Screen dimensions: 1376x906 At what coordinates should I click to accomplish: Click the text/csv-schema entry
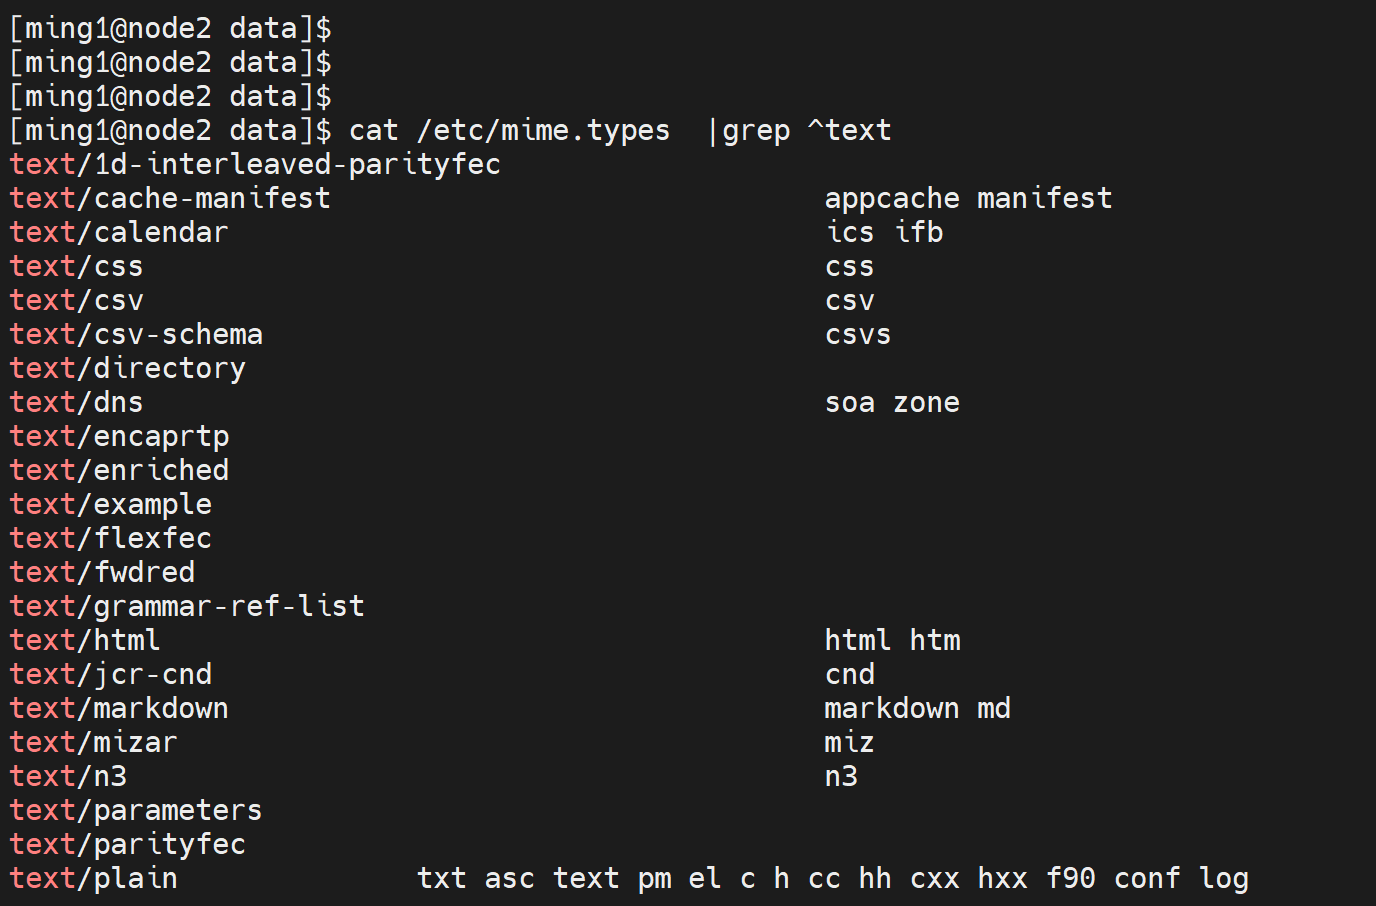click(x=136, y=335)
